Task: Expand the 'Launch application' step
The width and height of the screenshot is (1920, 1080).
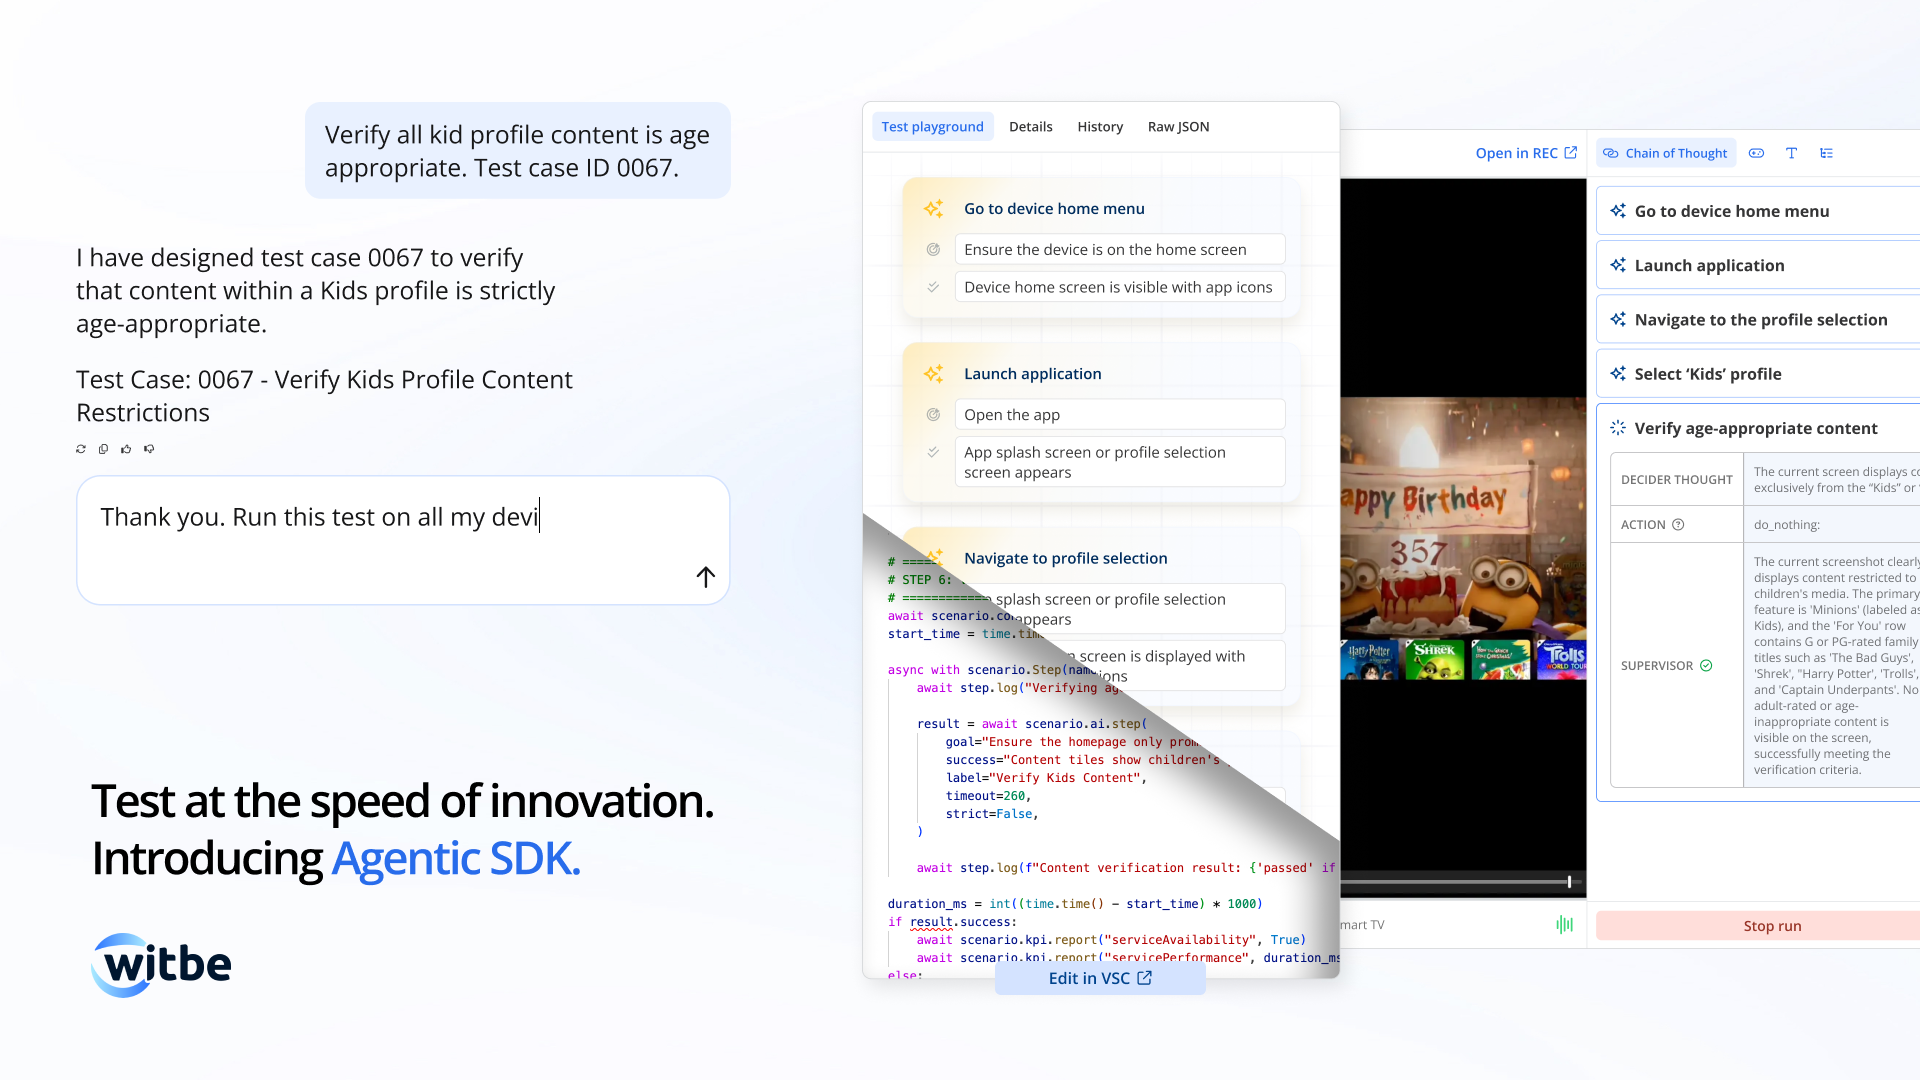Action: [x=1758, y=265]
